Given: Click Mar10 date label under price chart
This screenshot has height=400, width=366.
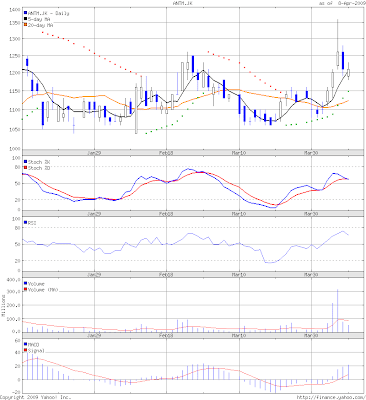Looking at the screenshot, I should (239, 153).
